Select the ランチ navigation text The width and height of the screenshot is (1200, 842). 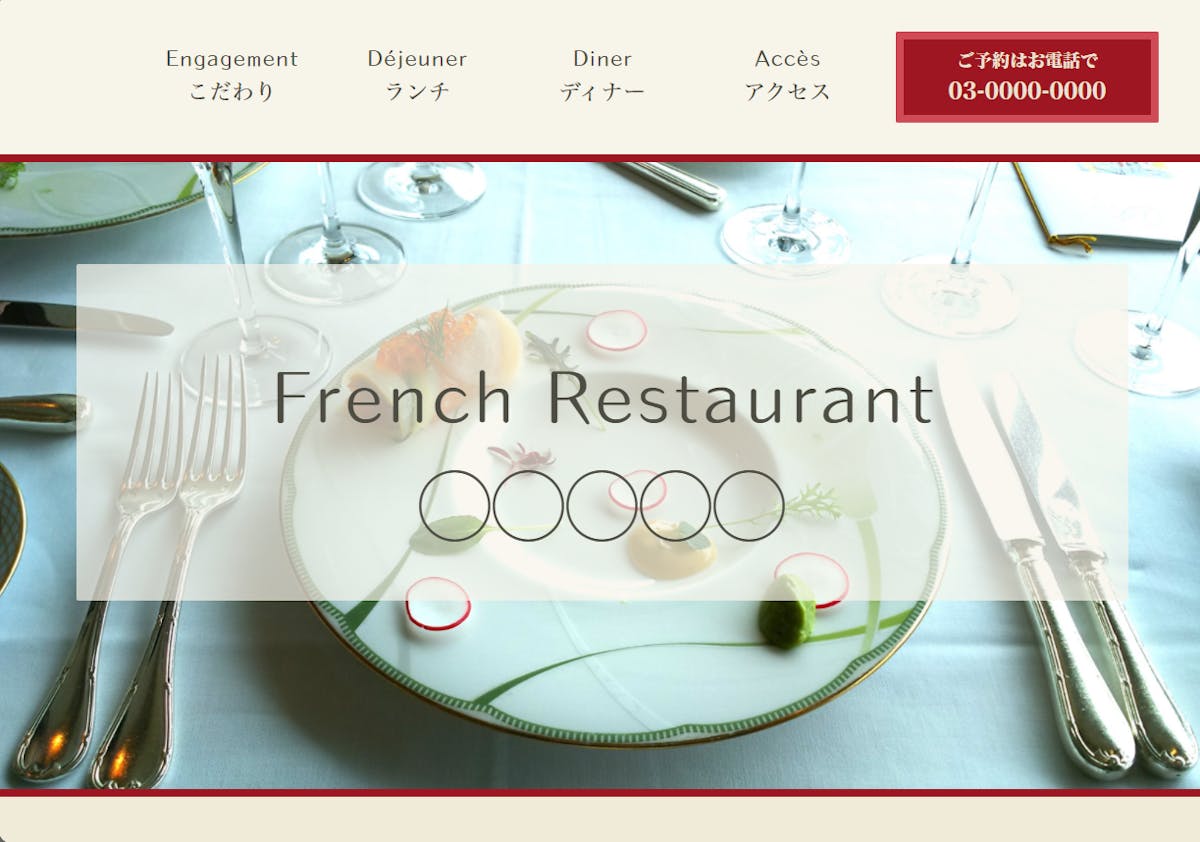coord(417,91)
